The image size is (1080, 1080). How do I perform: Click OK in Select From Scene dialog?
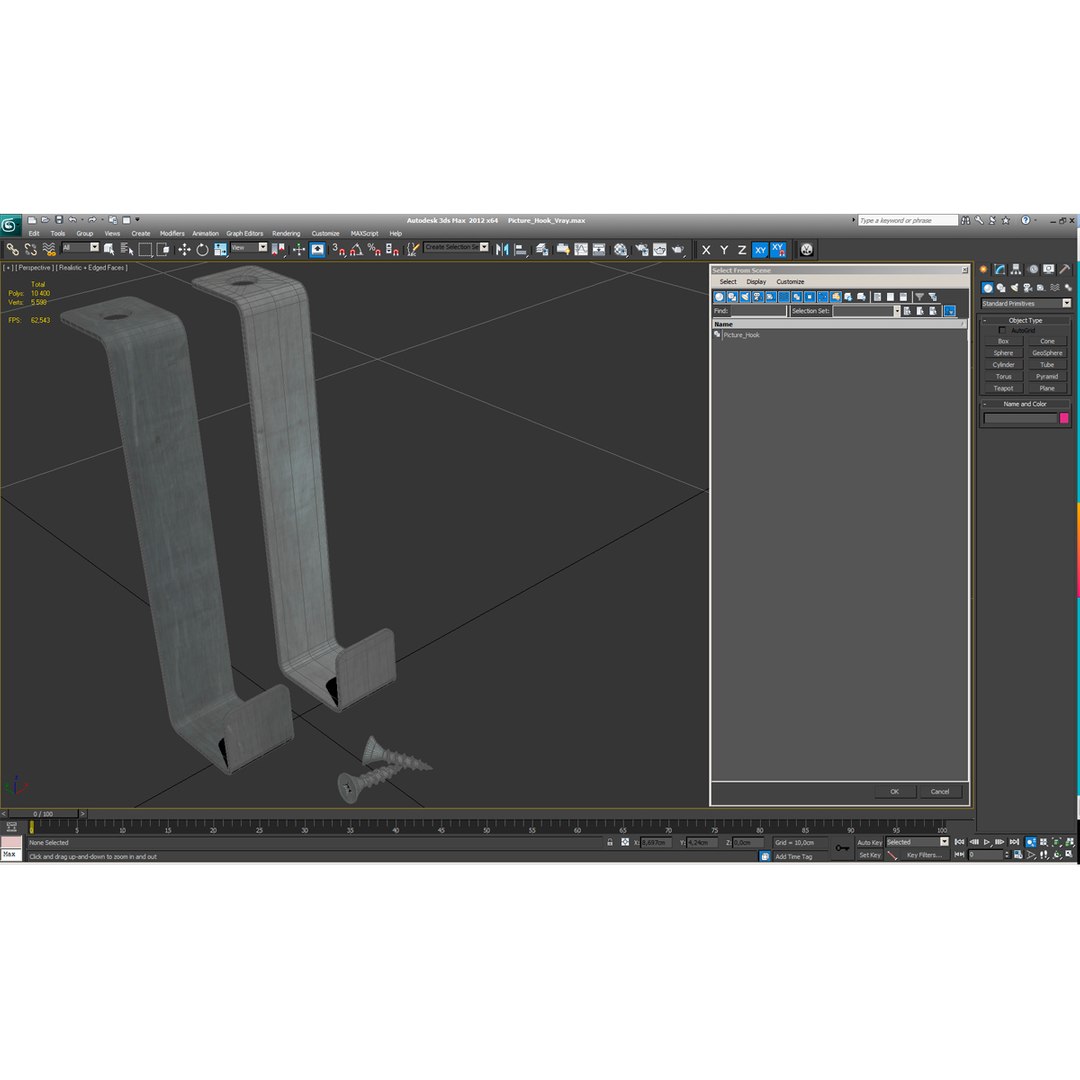895,791
